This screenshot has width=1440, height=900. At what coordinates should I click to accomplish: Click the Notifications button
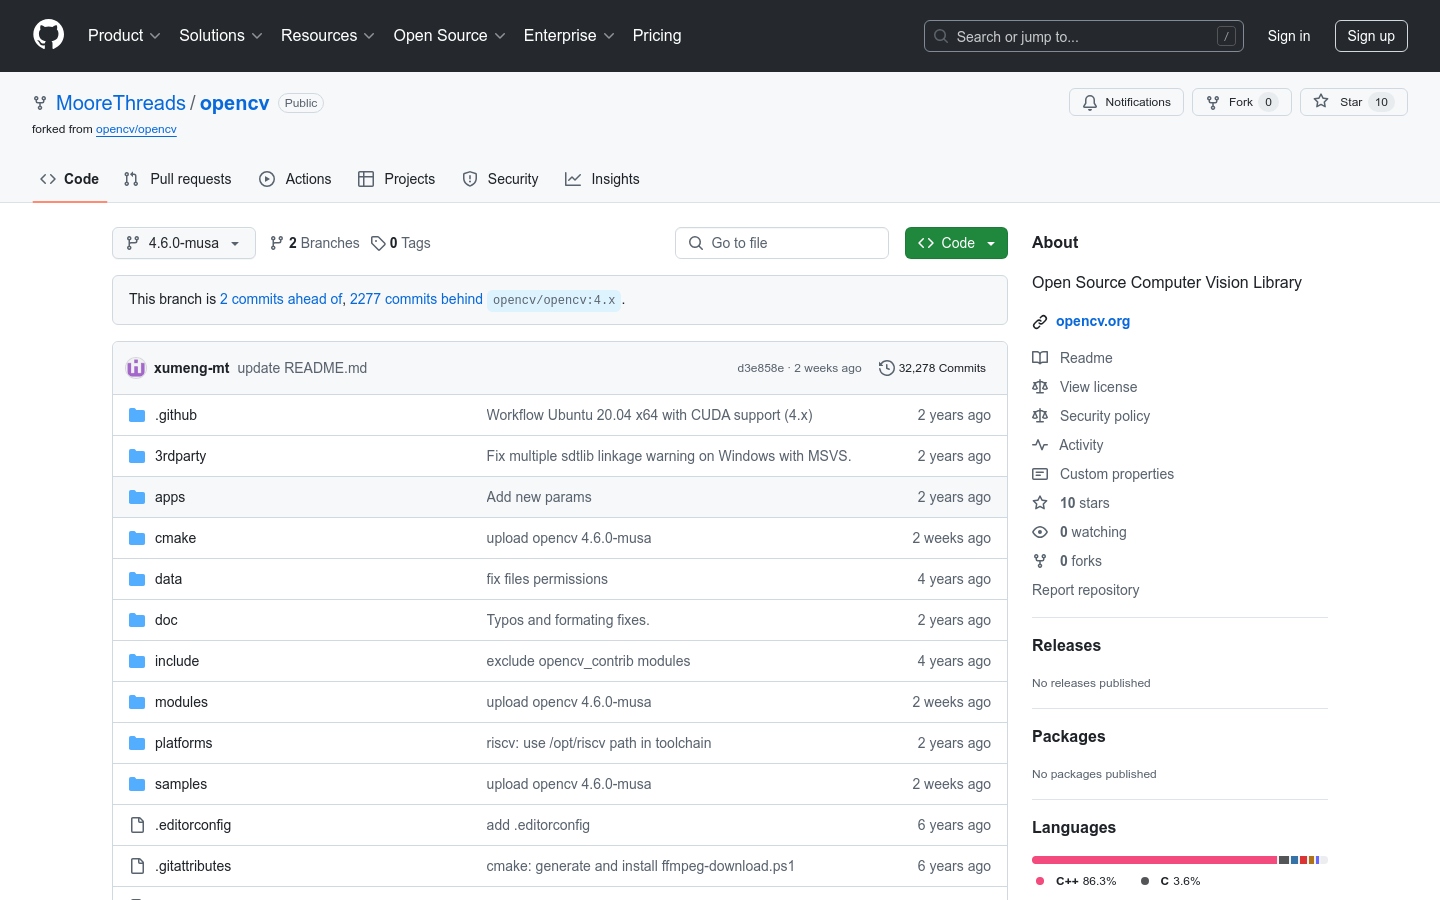click(x=1127, y=102)
